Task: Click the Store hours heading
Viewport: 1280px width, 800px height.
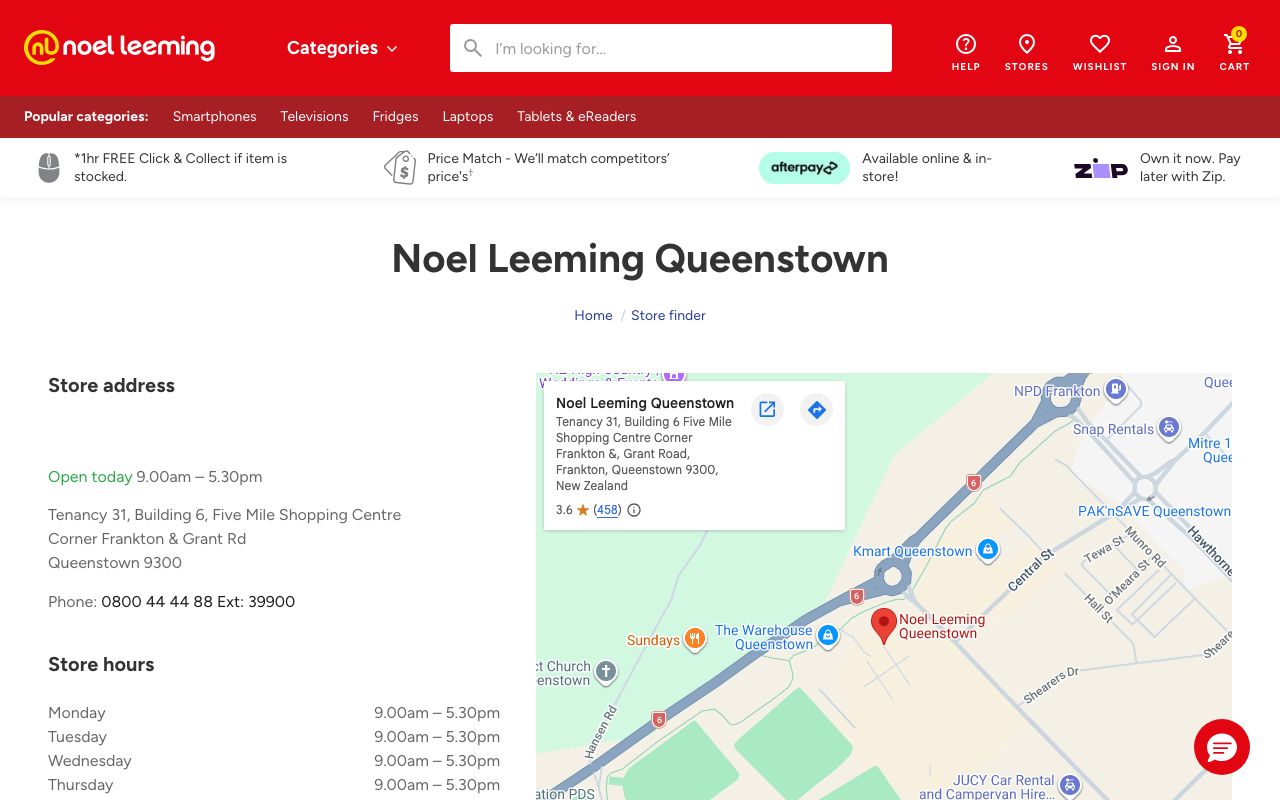Action: tap(101, 664)
